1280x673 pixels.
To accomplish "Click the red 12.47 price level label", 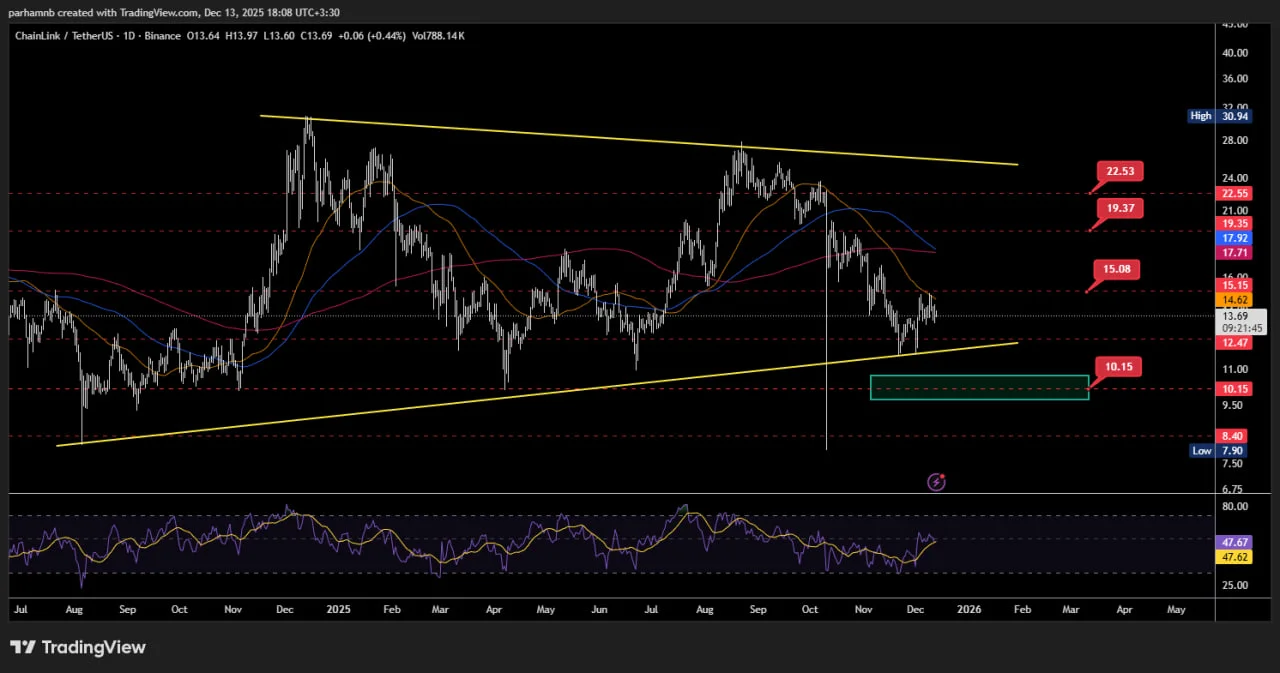I will pos(1233,344).
